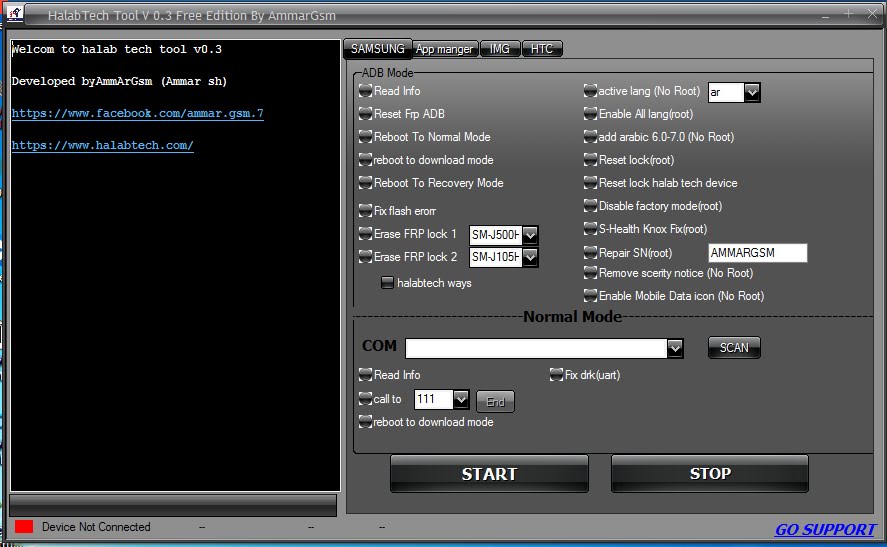
Task: Open the GO SUPPORT link
Action: click(825, 529)
